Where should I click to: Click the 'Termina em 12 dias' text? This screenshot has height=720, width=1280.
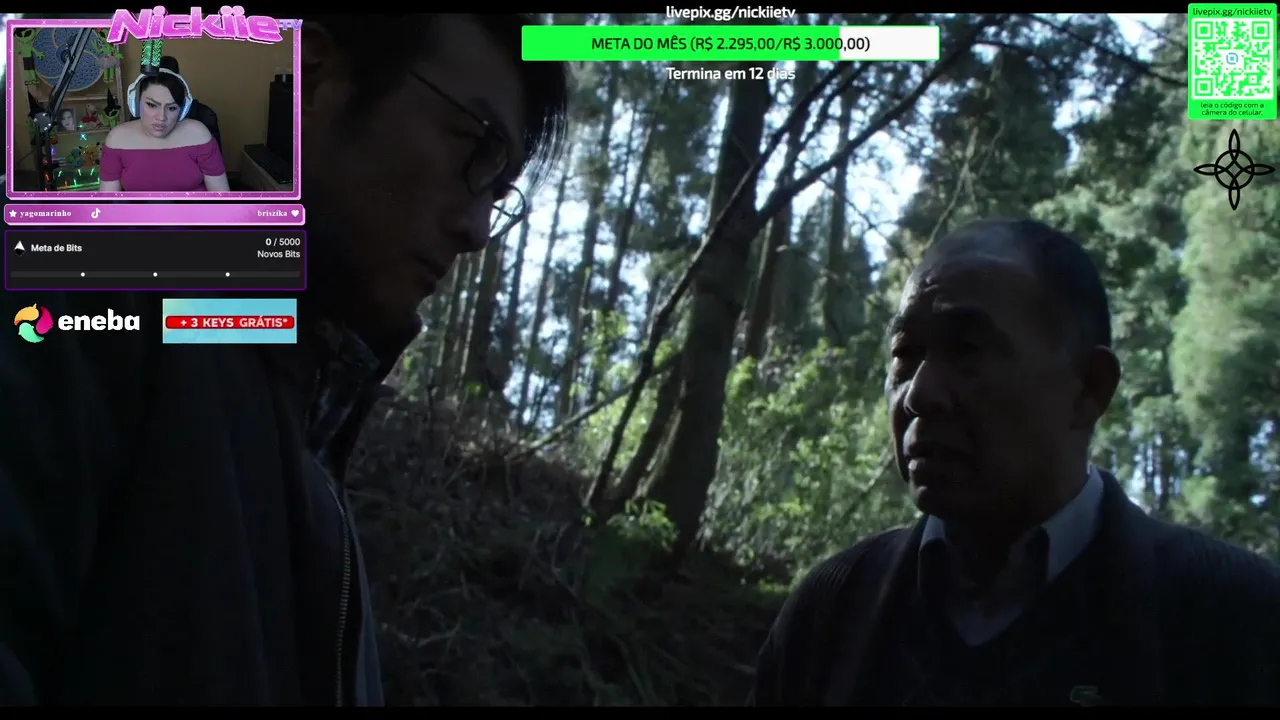tap(730, 73)
